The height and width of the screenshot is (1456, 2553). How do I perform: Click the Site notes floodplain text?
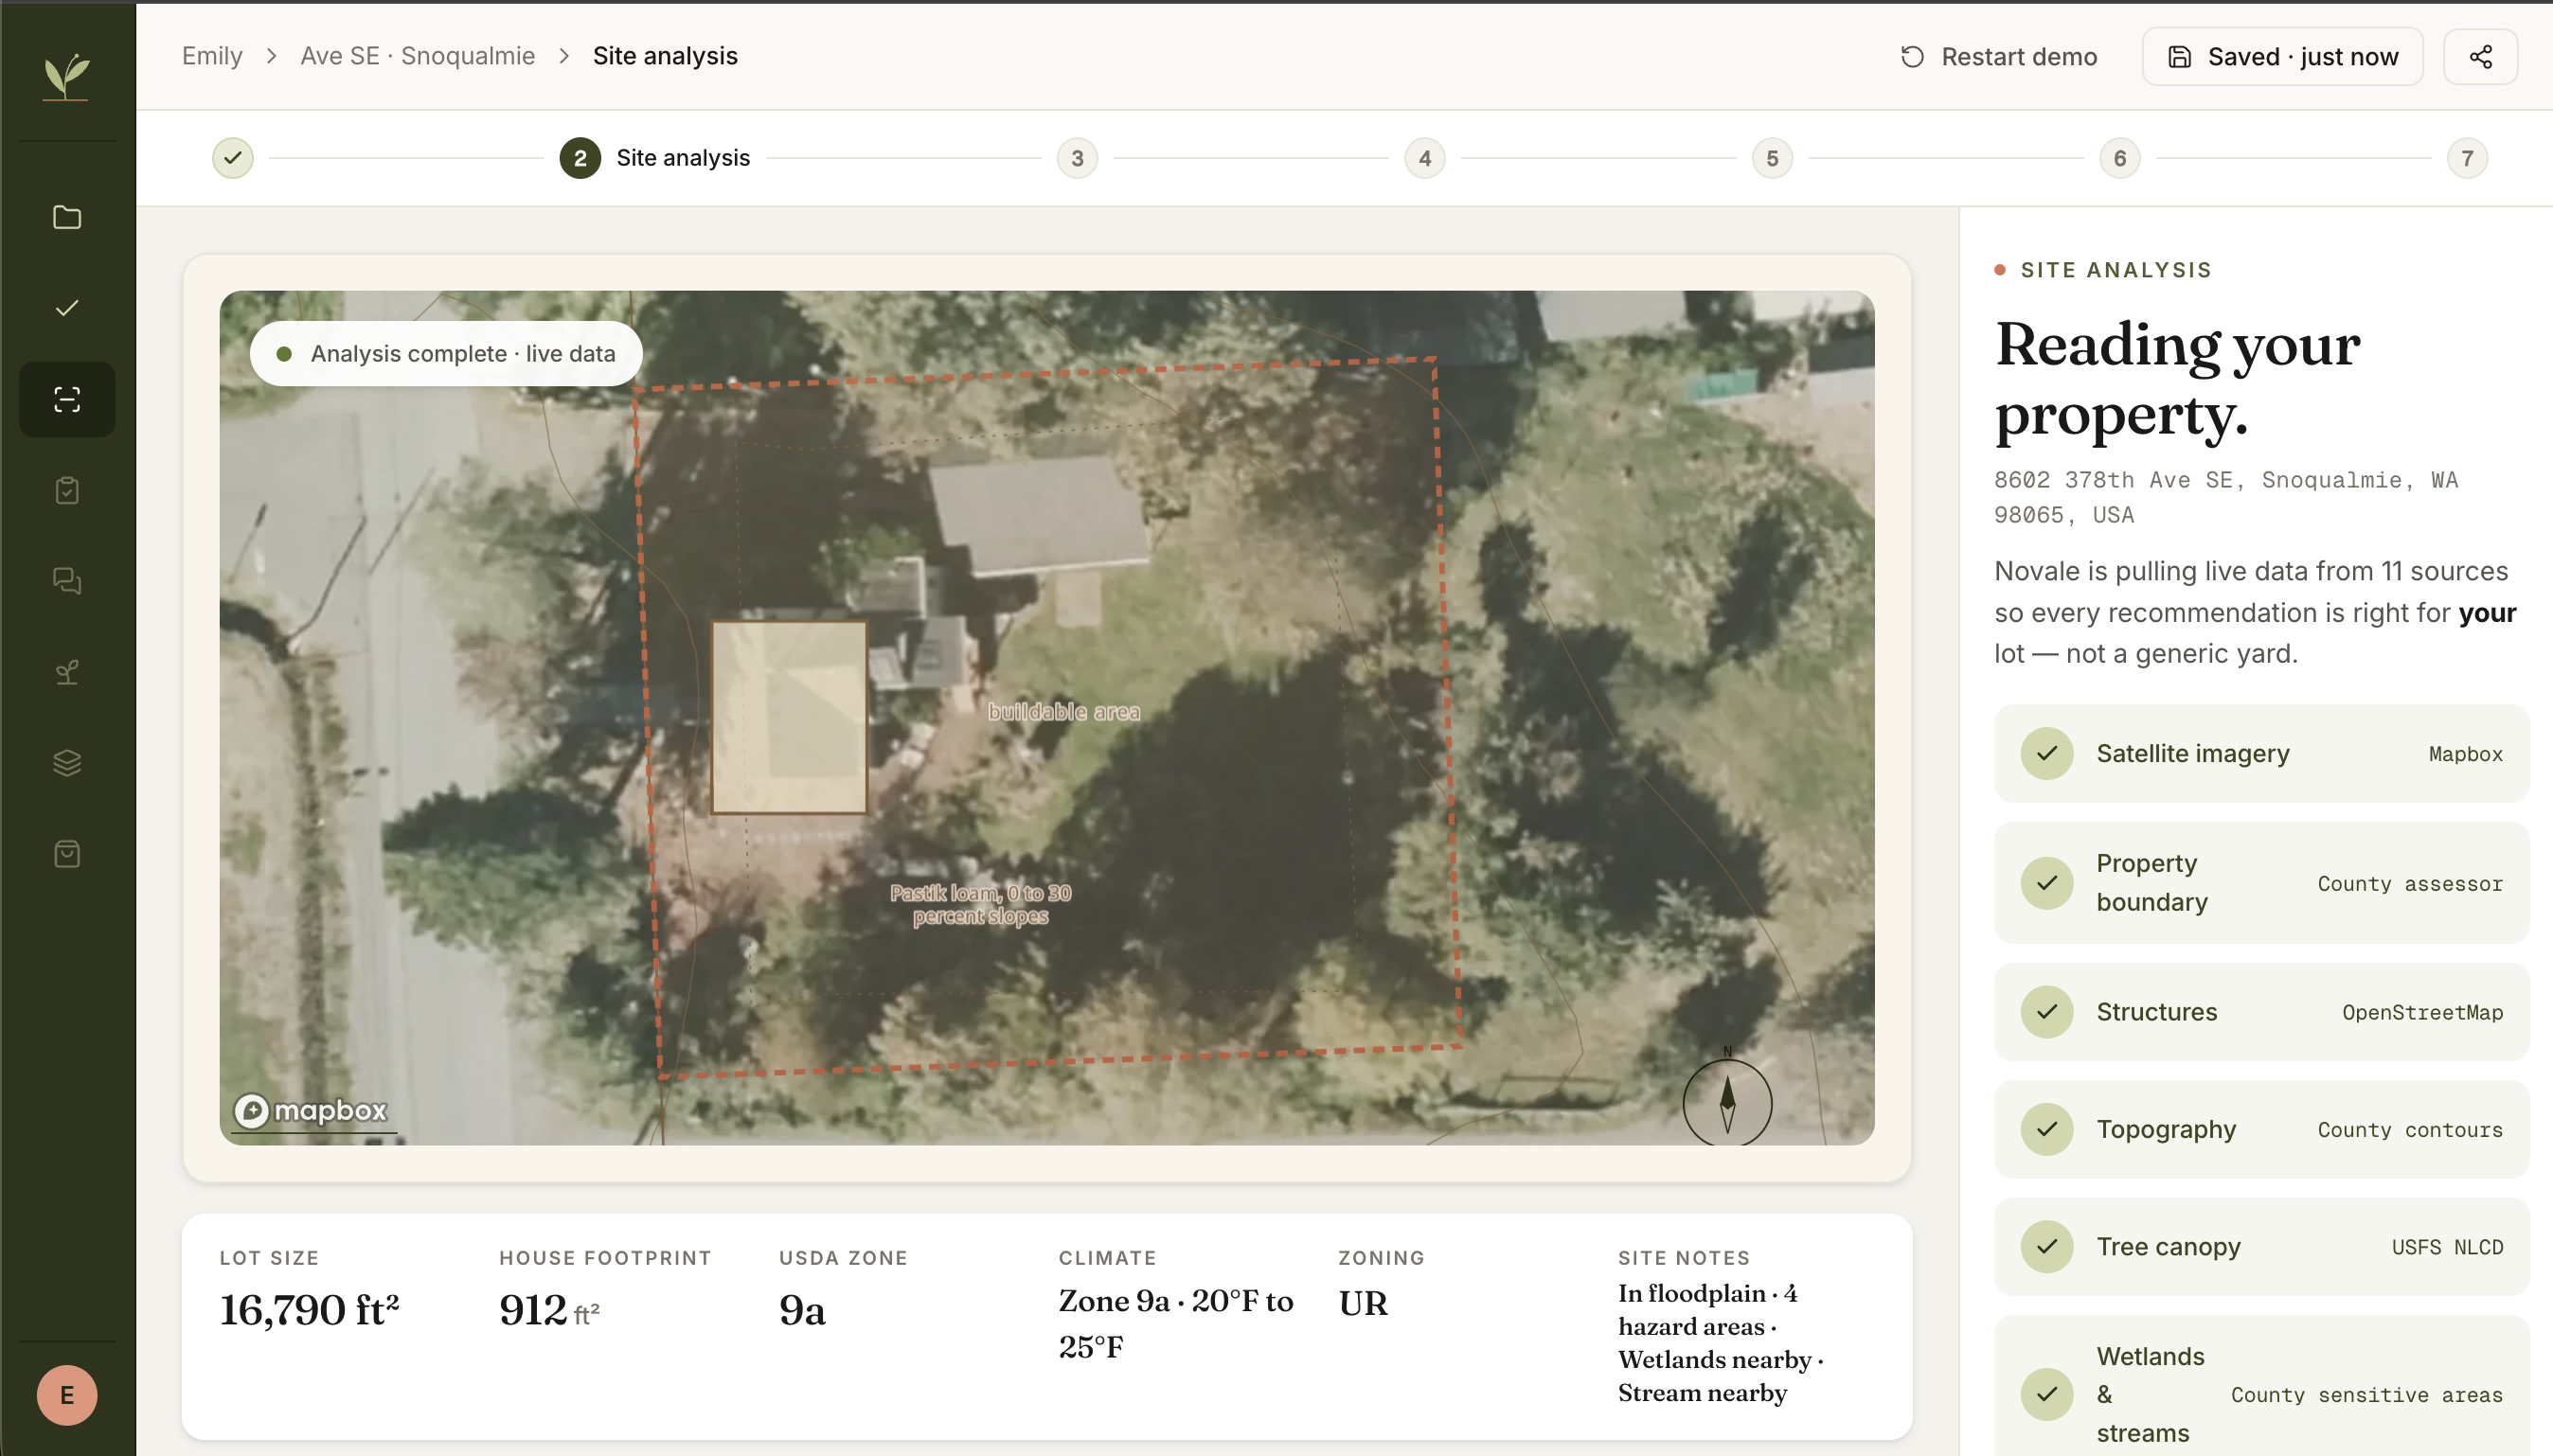pos(1721,1343)
